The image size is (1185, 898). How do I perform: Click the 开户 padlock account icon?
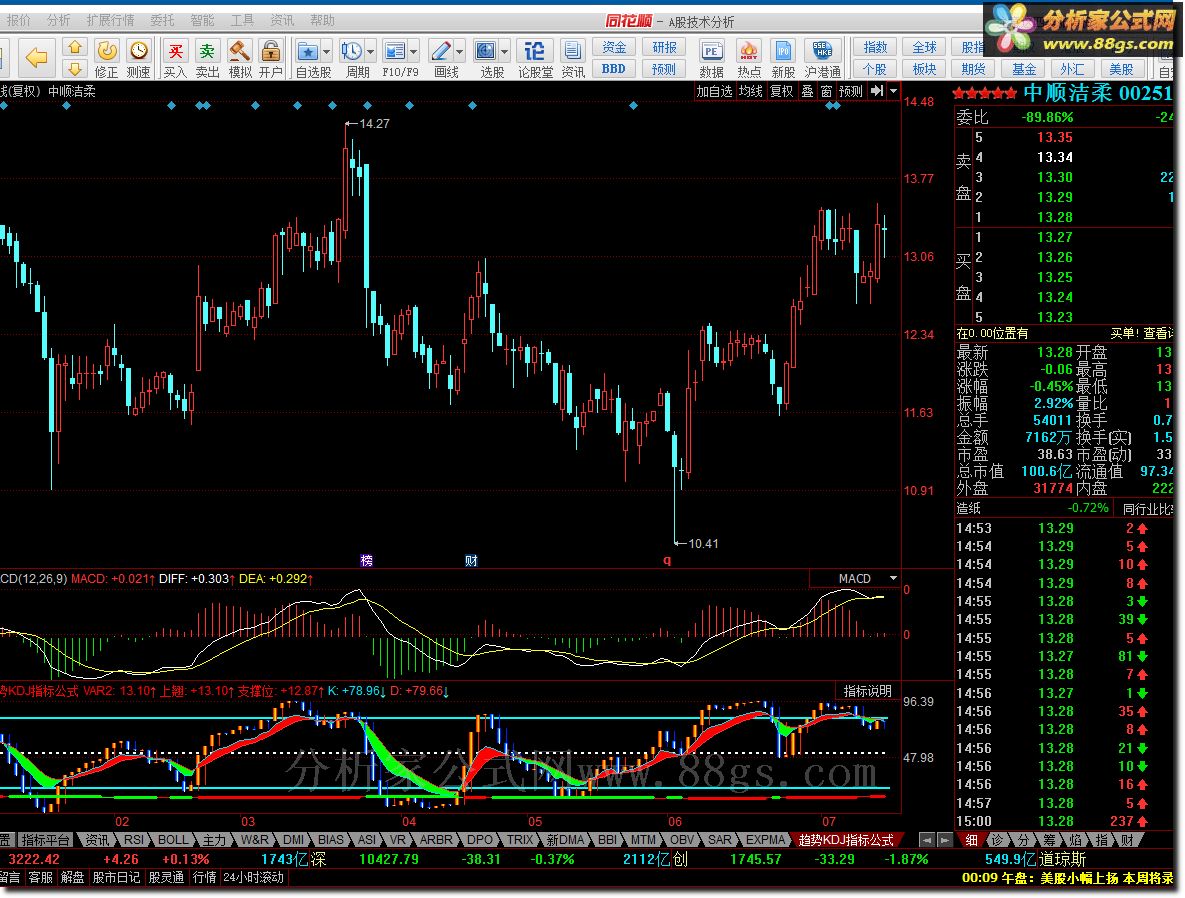coord(271,51)
